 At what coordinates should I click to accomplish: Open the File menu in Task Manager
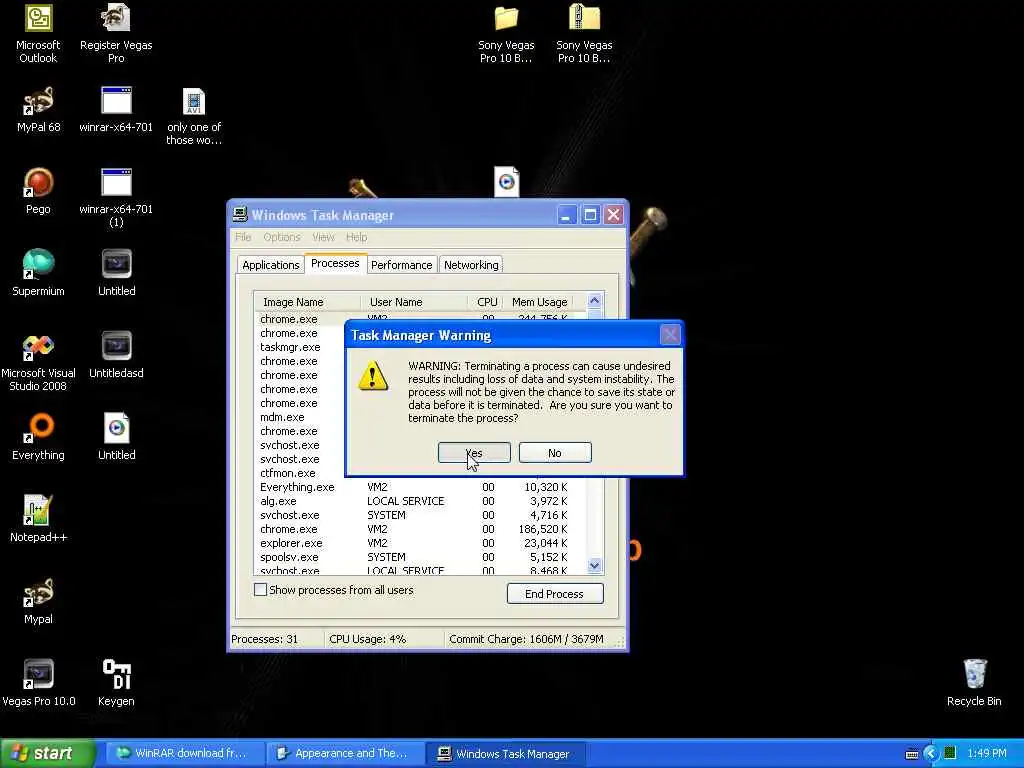pyautogui.click(x=243, y=237)
